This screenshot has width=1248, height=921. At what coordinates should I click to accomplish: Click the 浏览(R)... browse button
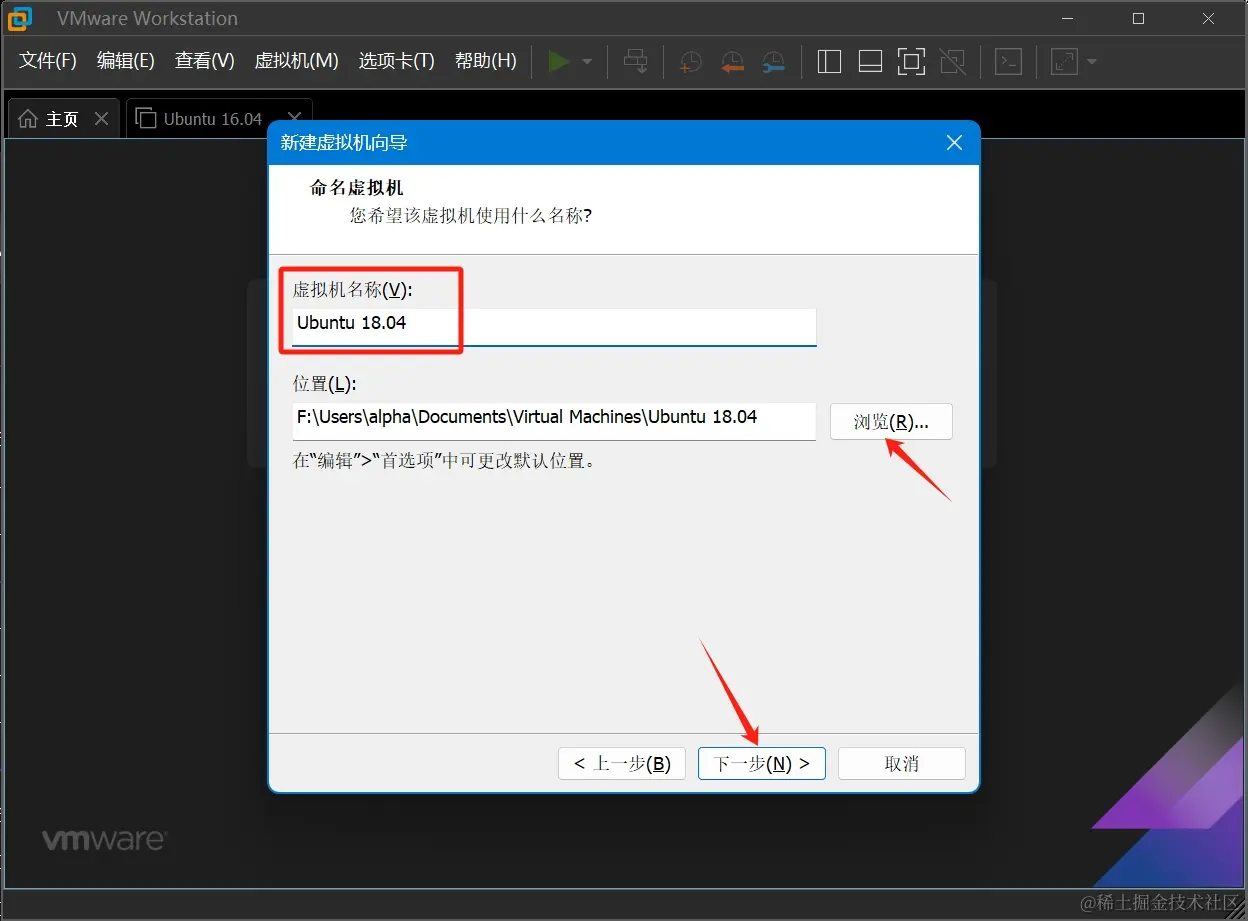(x=891, y=422)
